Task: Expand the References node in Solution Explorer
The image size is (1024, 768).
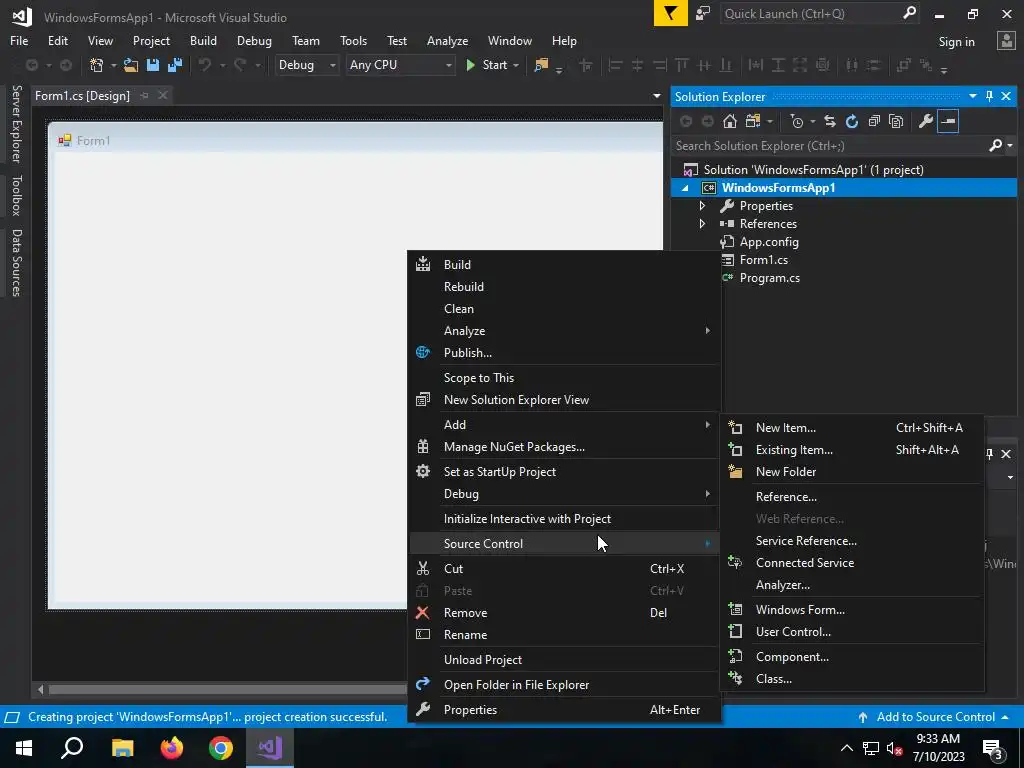Action: pos(702,223)
